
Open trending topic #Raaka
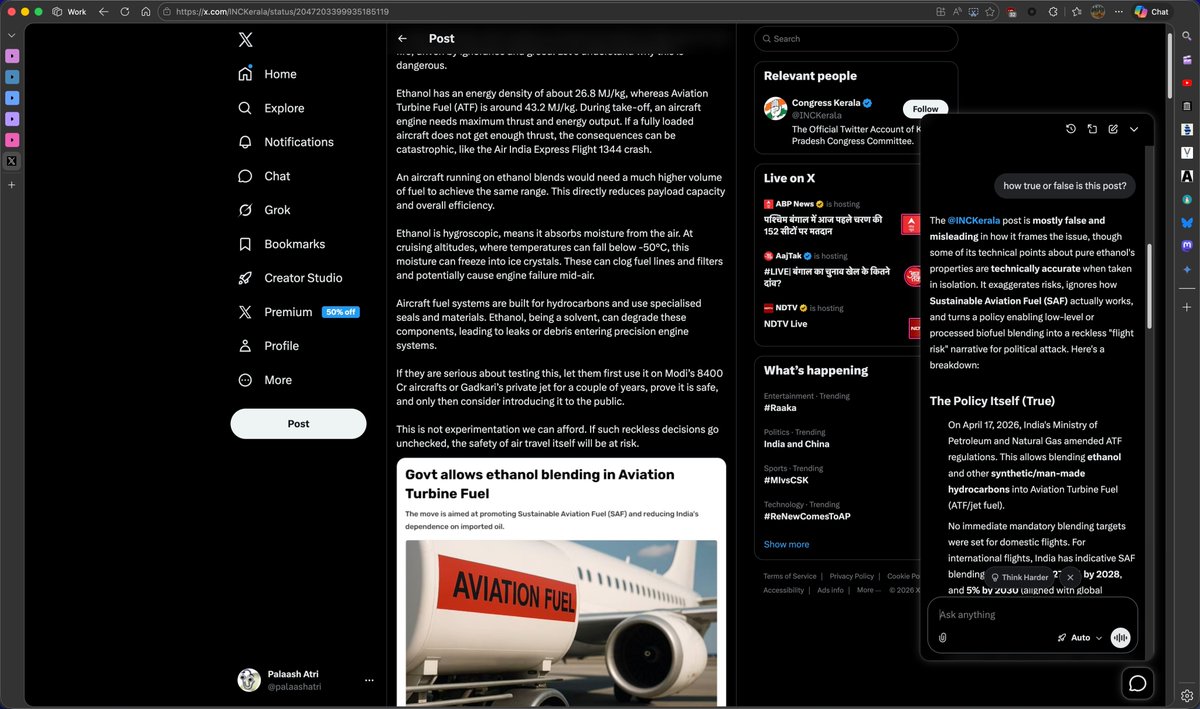click(781, 408)
